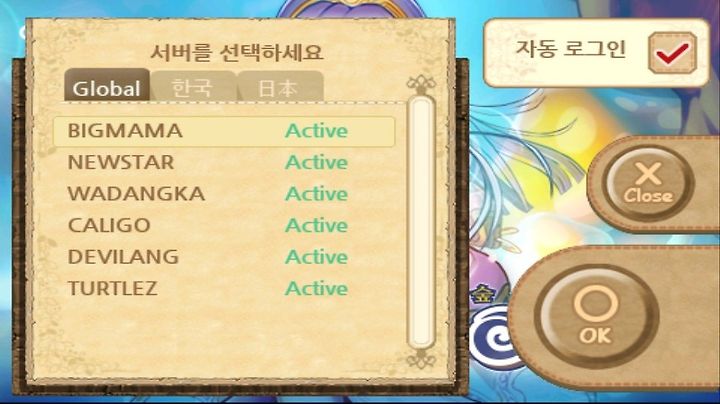Switch to the Global server tab
720x404 pixels.
[107, 85]
